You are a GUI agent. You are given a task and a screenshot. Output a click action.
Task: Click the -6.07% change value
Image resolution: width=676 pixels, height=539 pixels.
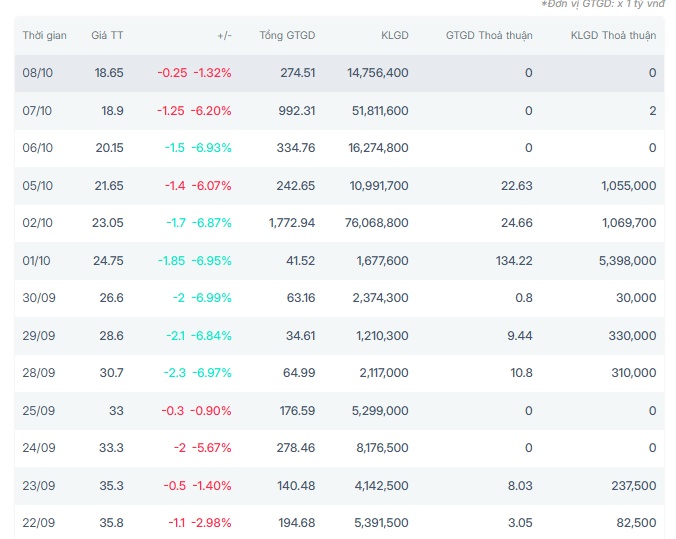coord(211,186)
